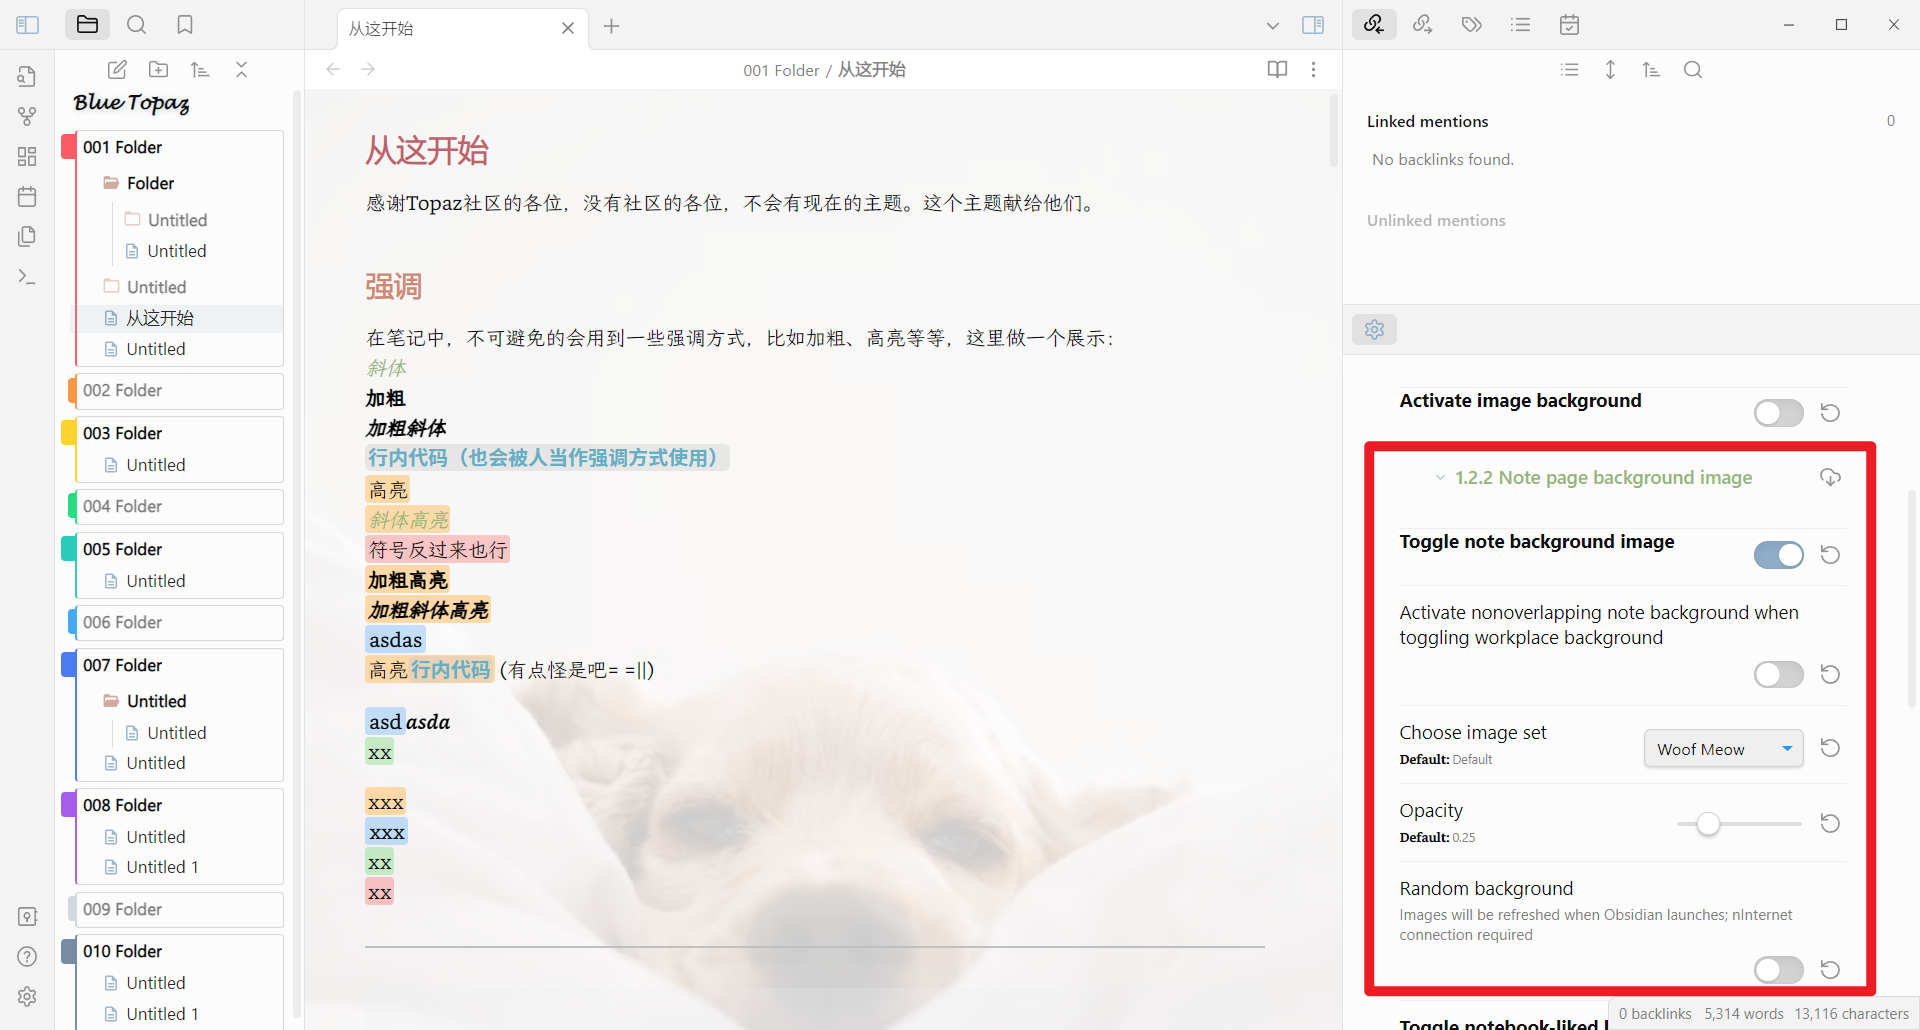Image resolution: width=1920 pixels, height=1030 pixels.
Task: Open the file explorer tab icon
Action: click(x=87, y=25)
